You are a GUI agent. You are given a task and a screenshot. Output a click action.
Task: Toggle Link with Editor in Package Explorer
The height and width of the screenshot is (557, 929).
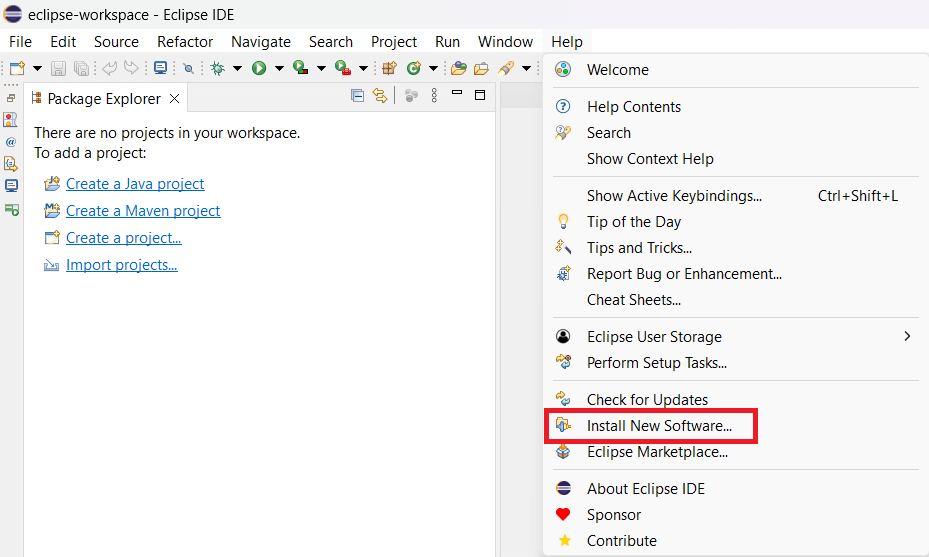coord(380,95)
